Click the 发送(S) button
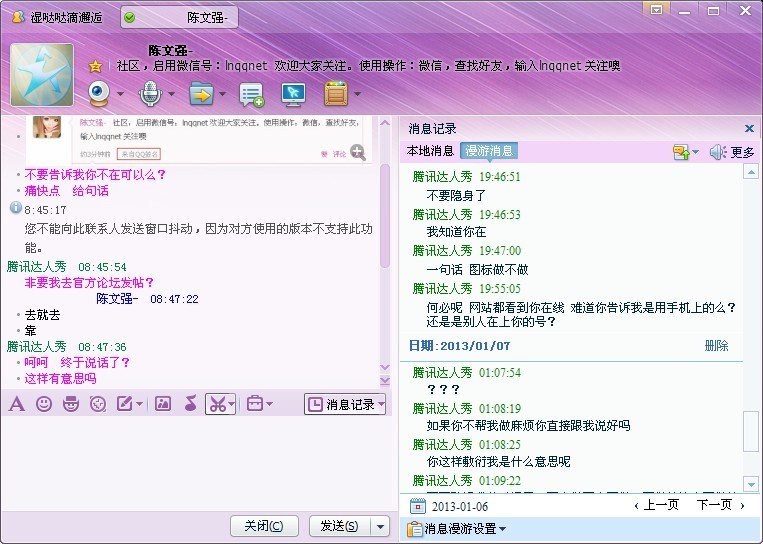The height and width of the screenshot is (544, 763). 340,526
